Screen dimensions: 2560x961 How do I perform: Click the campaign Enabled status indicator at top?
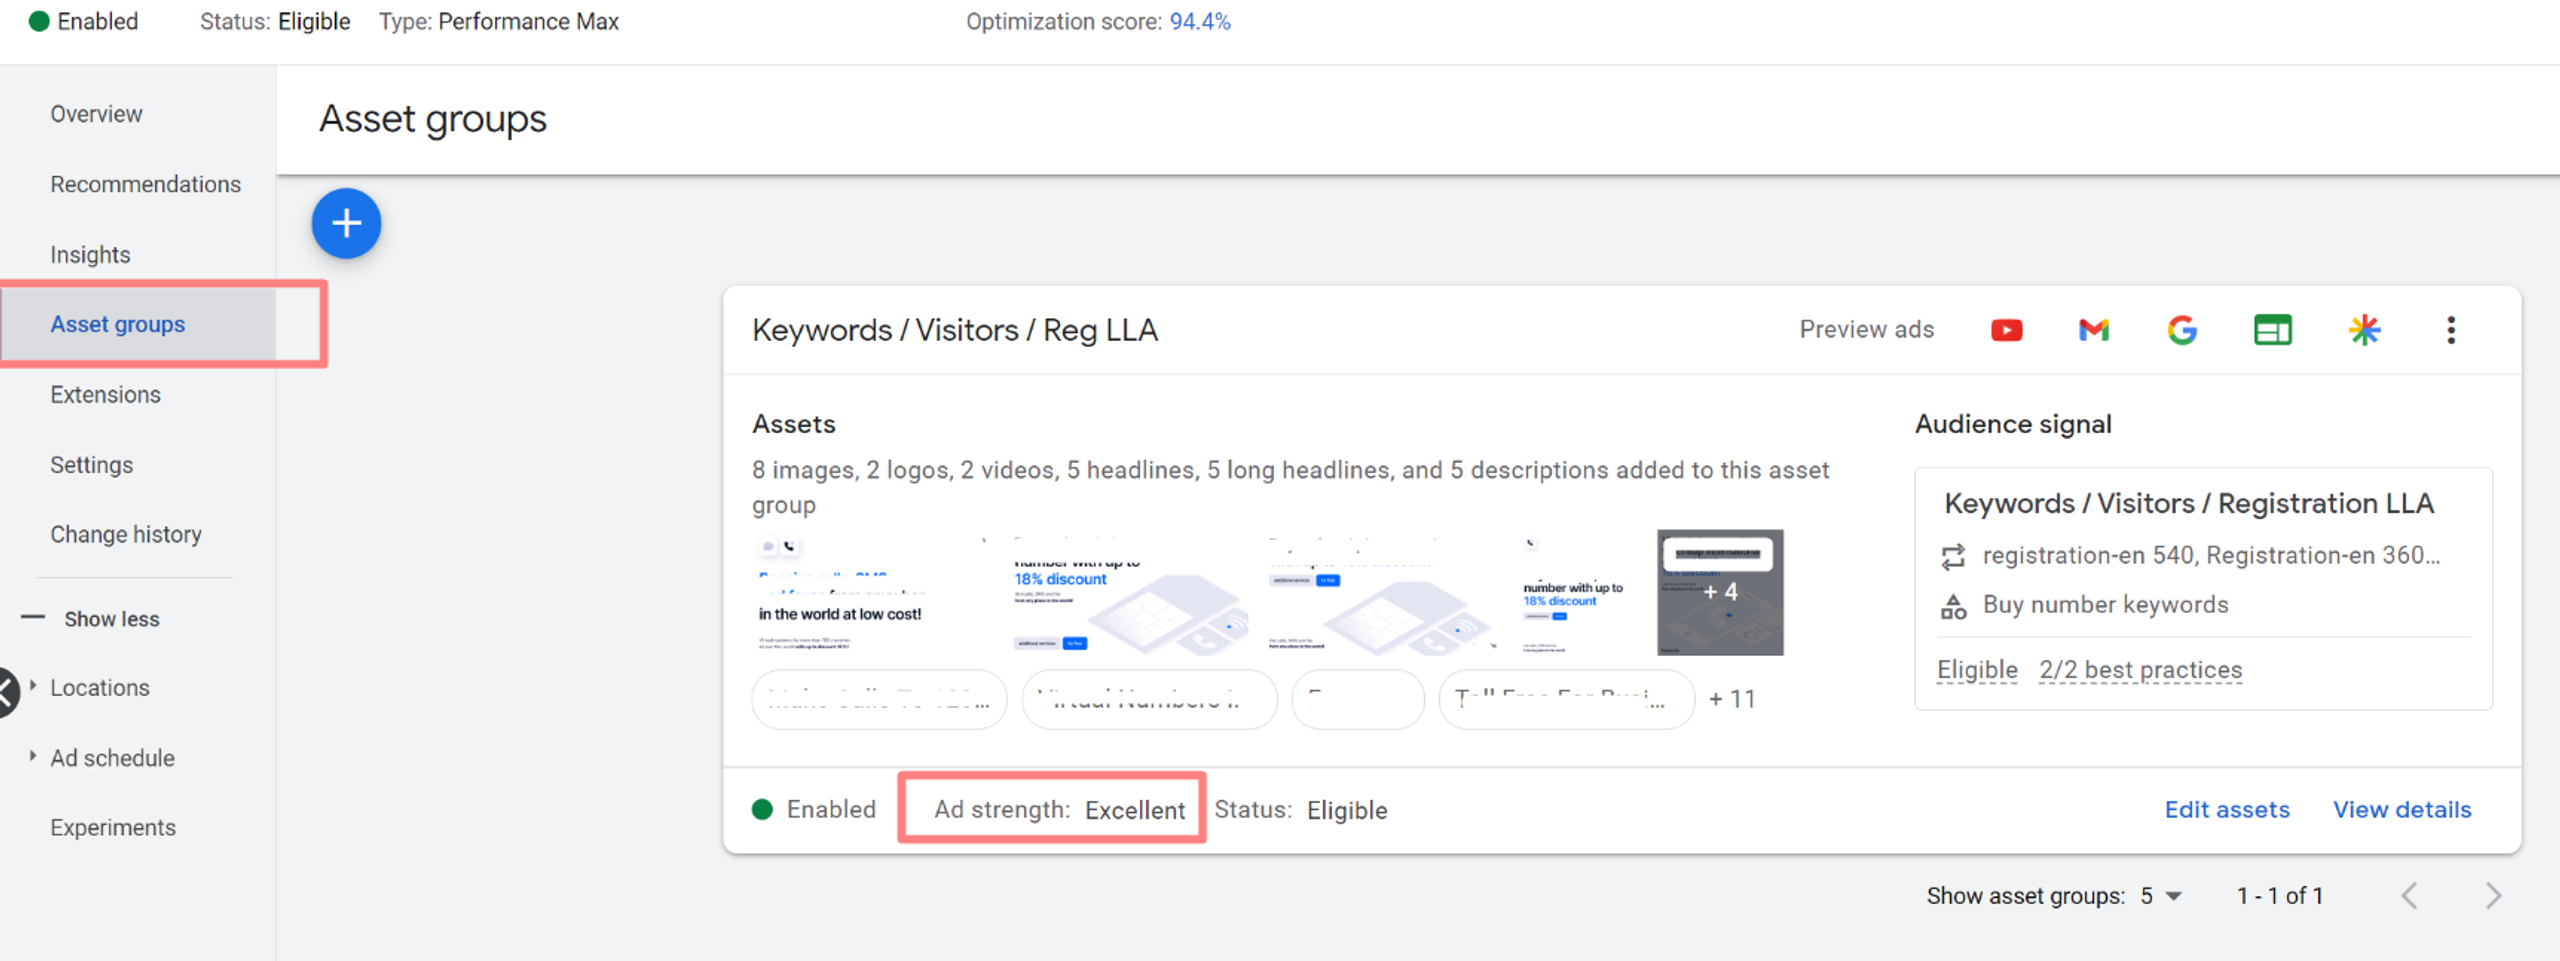click(84, 22)
